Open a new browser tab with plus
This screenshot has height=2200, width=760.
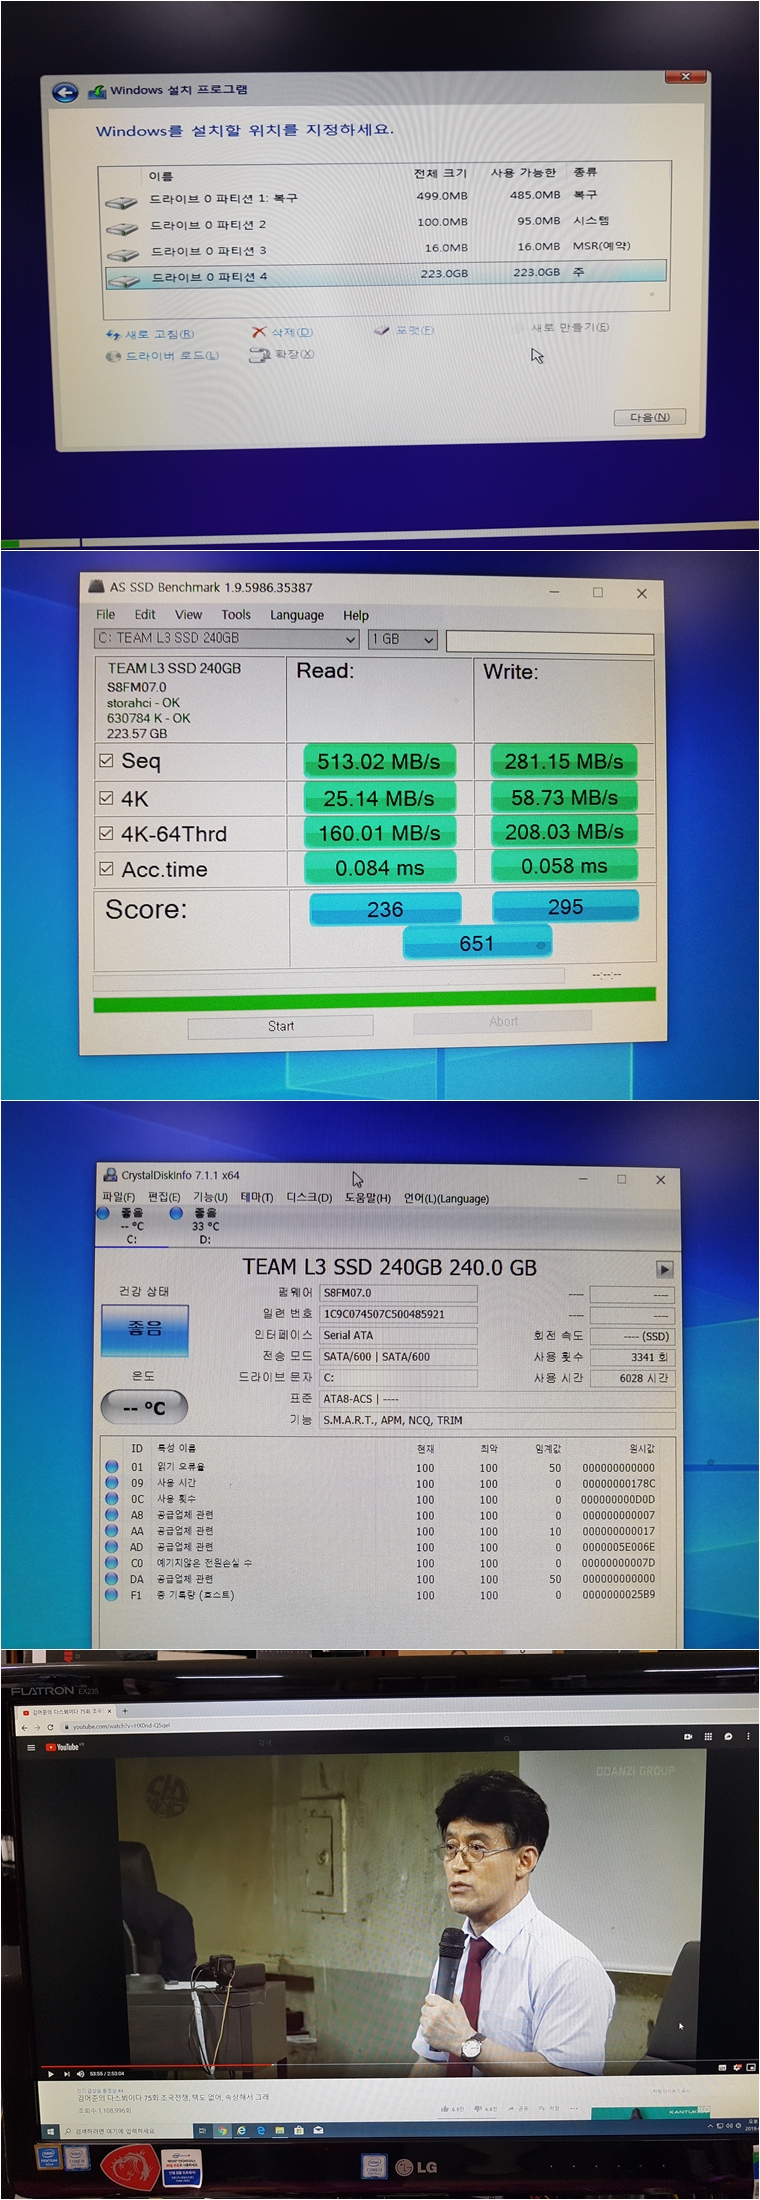tap(125, 1711)
